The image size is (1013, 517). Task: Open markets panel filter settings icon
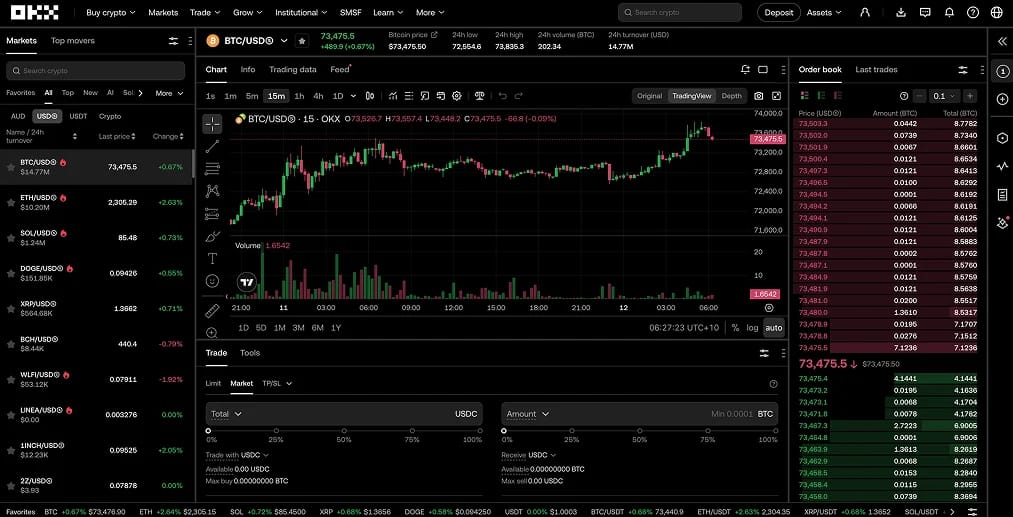click(173, 41)
